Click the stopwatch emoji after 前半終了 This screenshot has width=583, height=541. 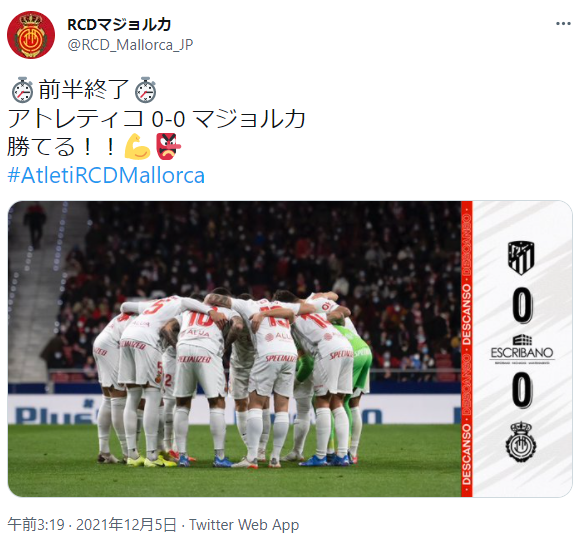pos(145,90)
